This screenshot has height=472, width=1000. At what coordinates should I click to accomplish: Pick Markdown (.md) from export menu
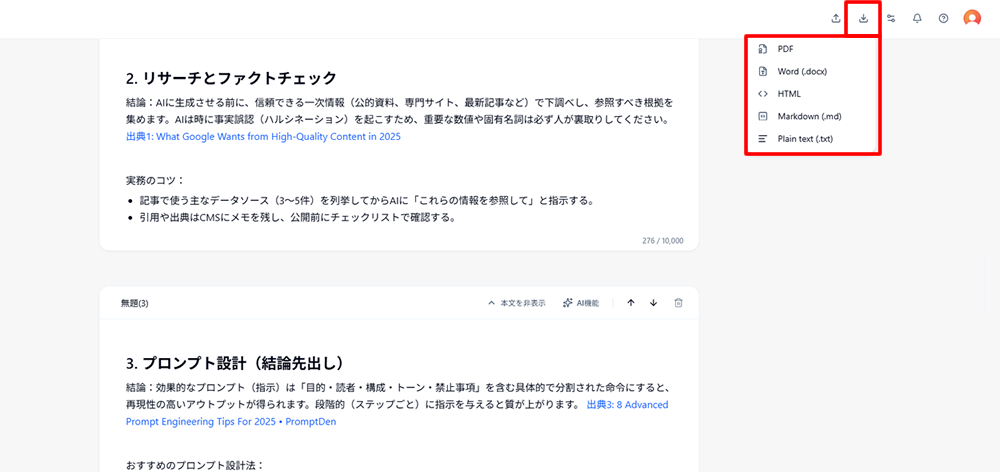pos(809,116)
